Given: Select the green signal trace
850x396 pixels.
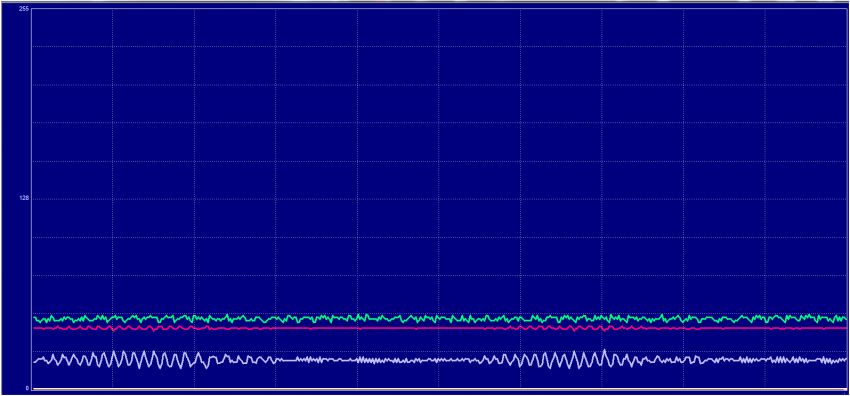Looking at the screenshot, I should click(x=440, y=319).
